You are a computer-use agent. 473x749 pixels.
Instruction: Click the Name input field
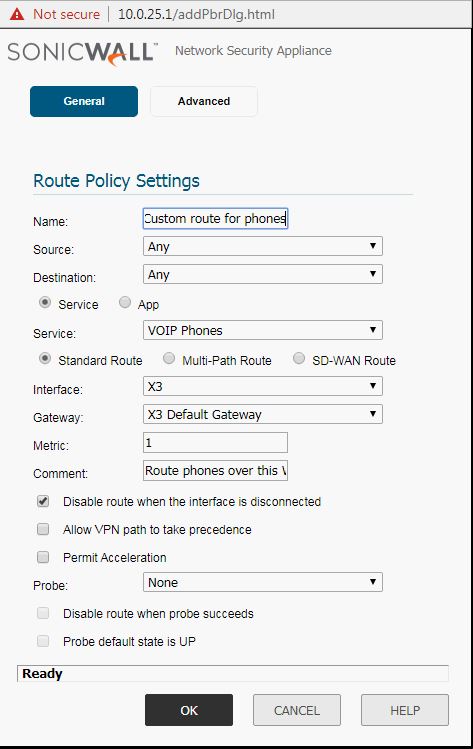coord(215,219)
